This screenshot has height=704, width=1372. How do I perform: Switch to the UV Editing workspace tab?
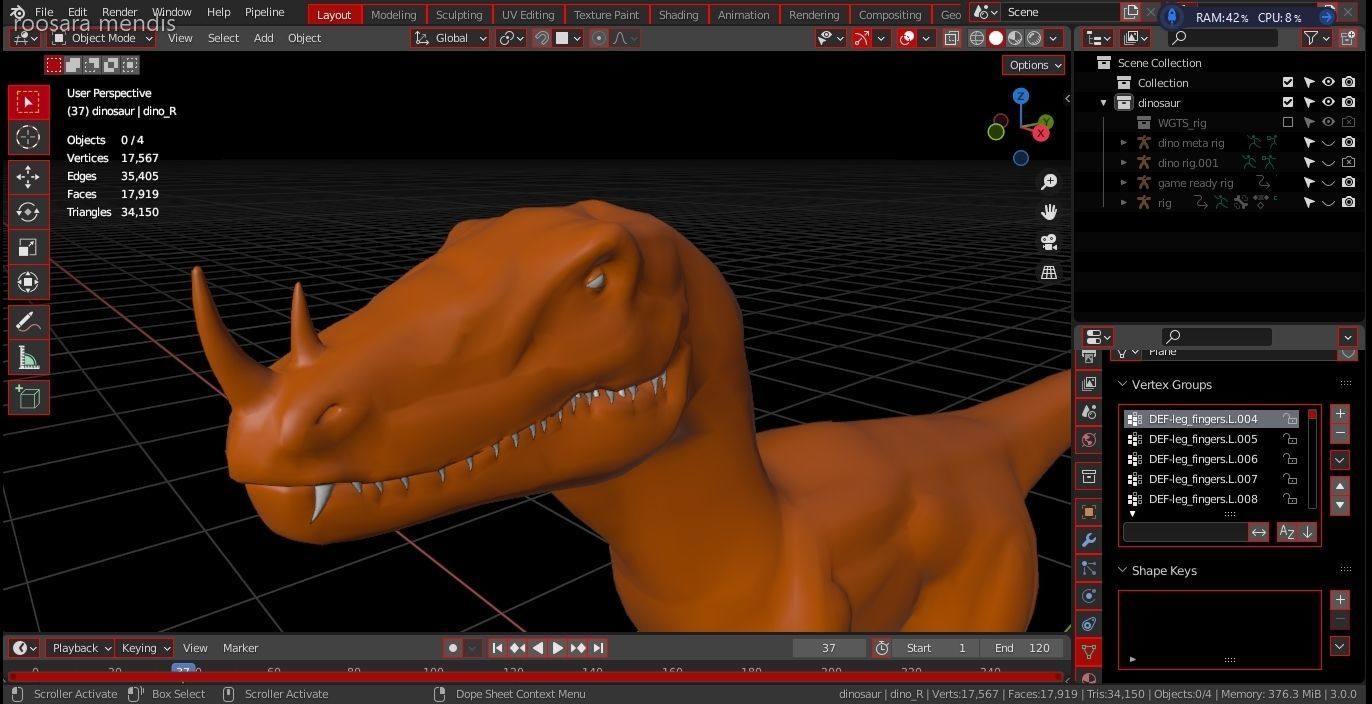(527, 14)
